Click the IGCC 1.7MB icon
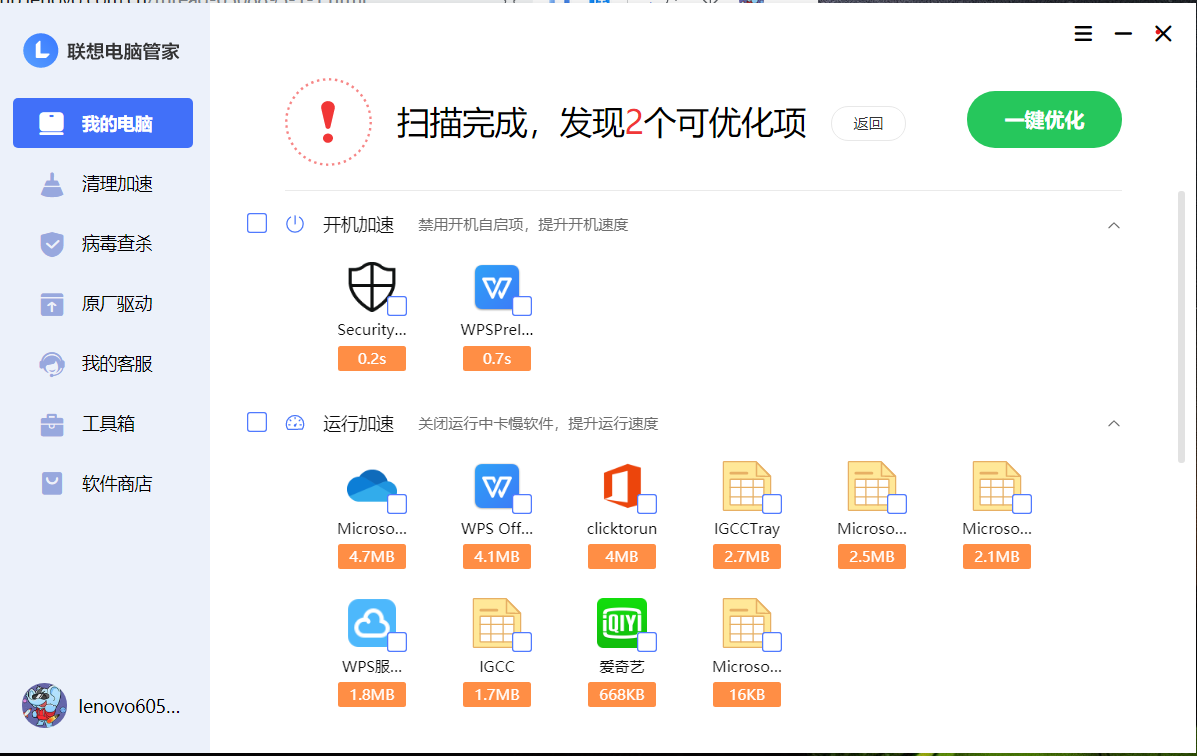Screen dimensions: 1197x756 coord(497,623)
